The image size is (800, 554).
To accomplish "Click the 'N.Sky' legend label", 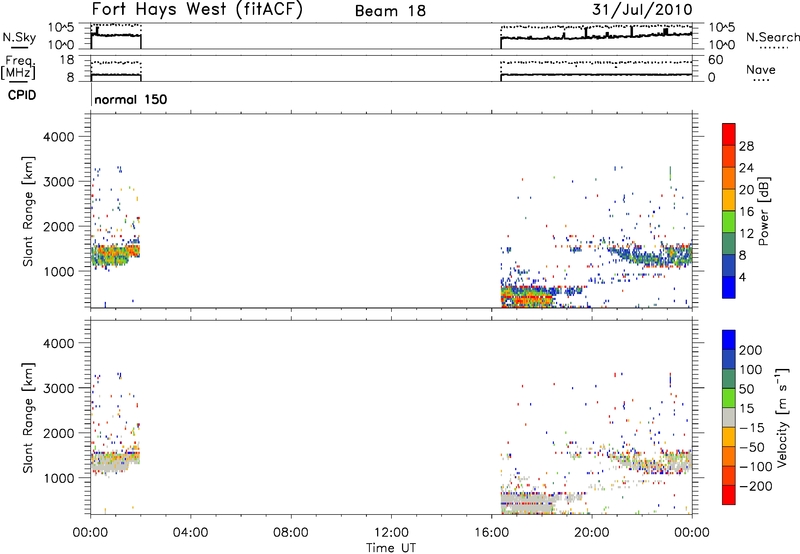I will coord(19,37).
